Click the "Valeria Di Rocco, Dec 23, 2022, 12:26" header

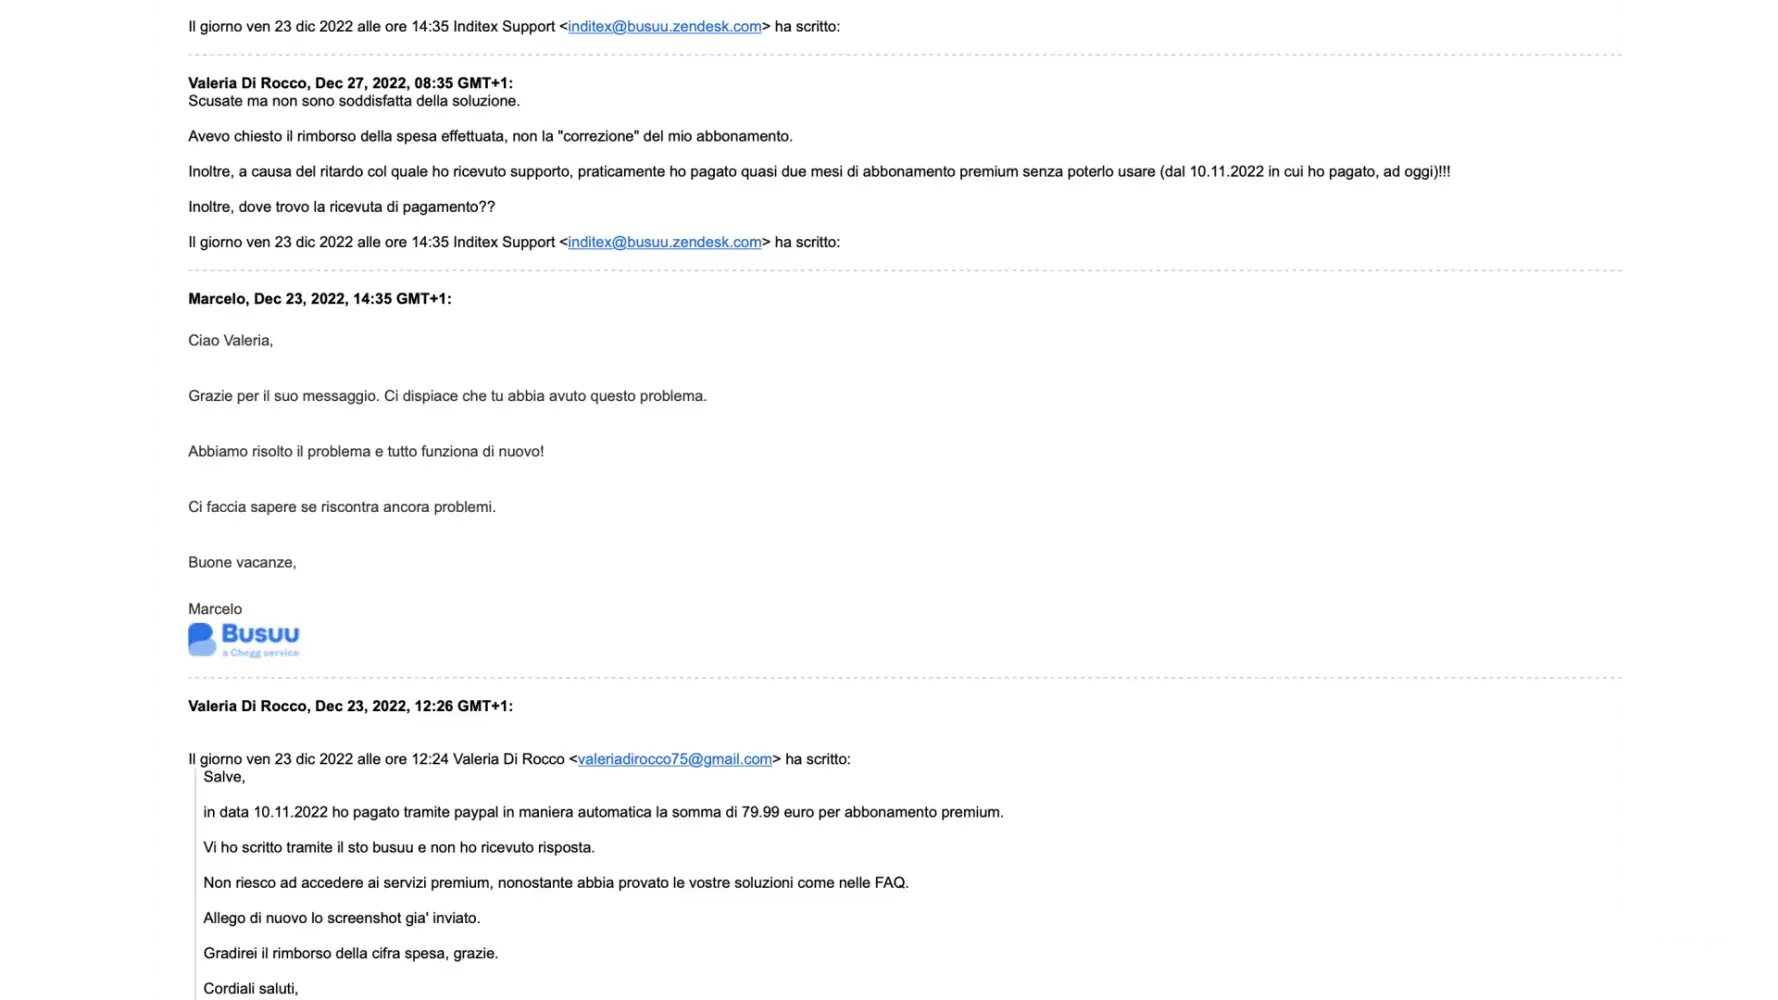(x=350, y=706)
